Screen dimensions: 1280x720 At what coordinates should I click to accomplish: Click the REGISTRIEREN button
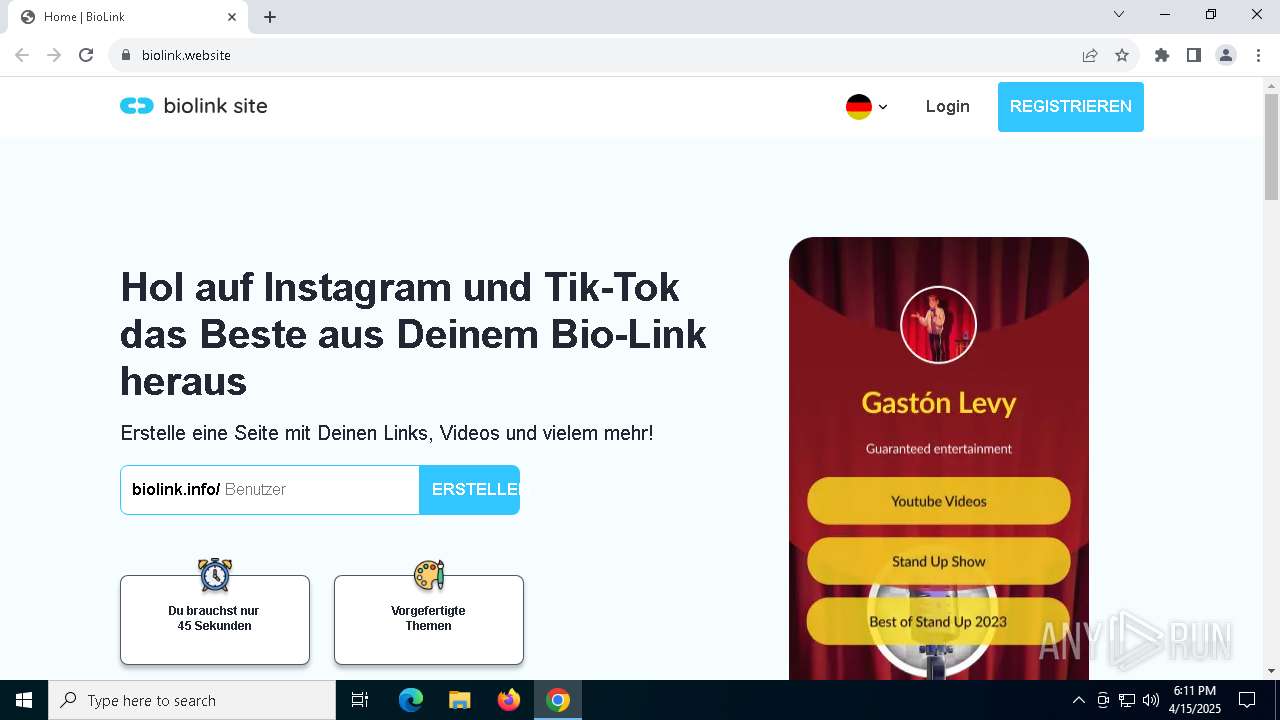[x=1070, y=107]
